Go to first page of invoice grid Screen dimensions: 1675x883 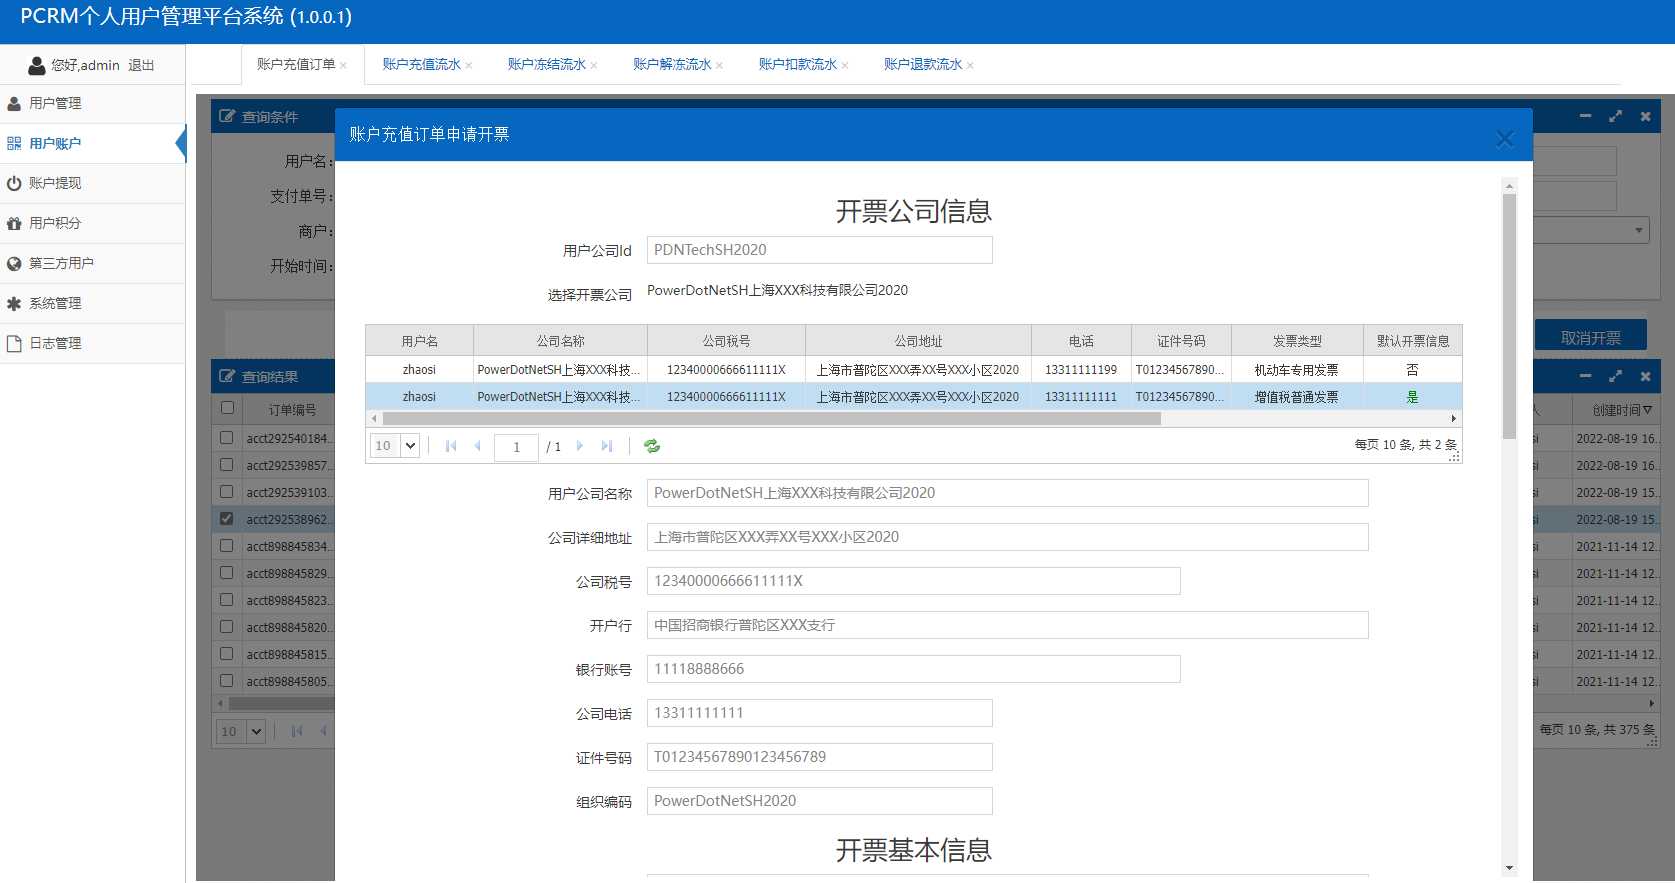(x=451, y=446)
